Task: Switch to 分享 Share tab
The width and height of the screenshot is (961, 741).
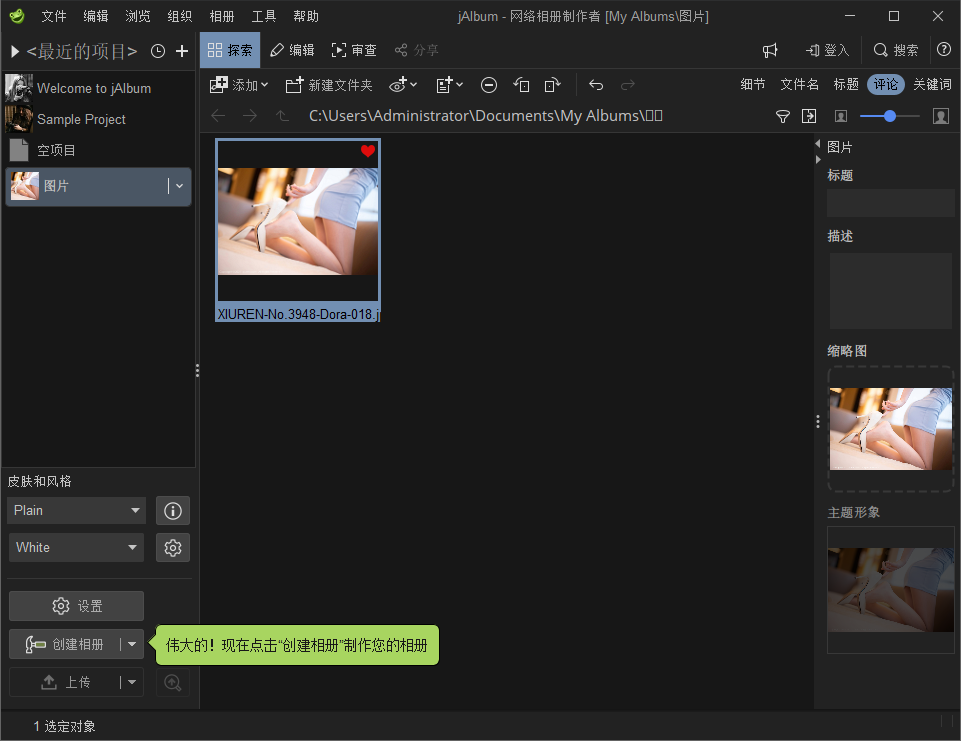Action: click(x=417, y=50)
